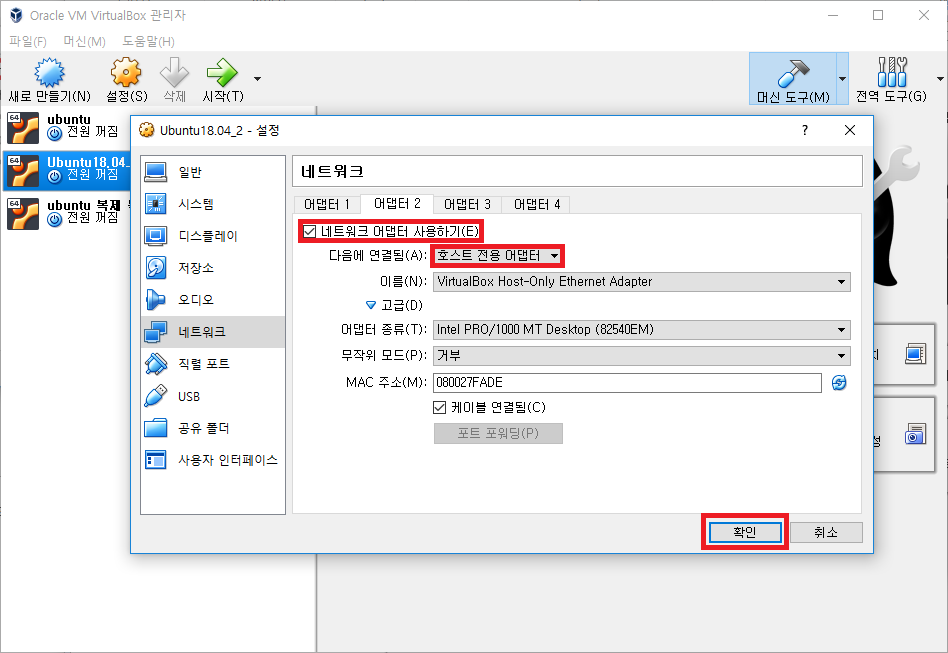Open 다음에 연결됨(A) dropdown
Viewport: 948px width, 653px height.
[497, 256]
